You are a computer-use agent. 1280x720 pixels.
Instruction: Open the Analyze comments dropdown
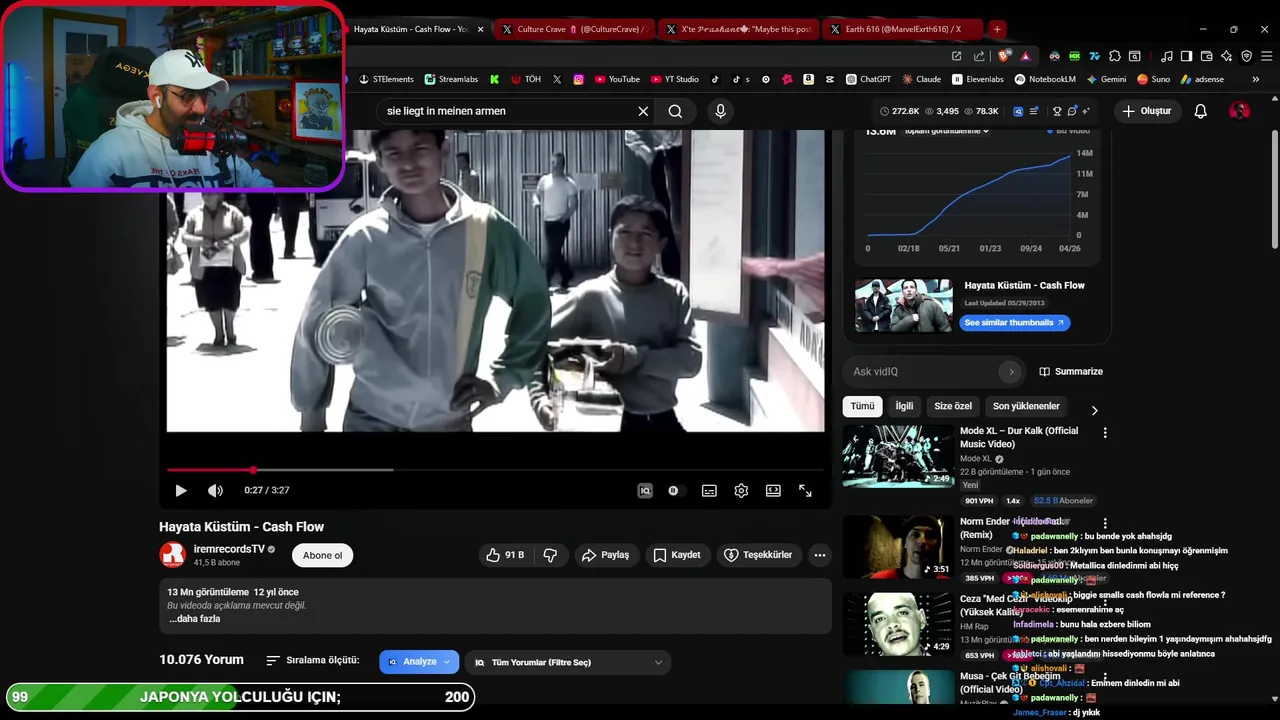coord(419,662)
